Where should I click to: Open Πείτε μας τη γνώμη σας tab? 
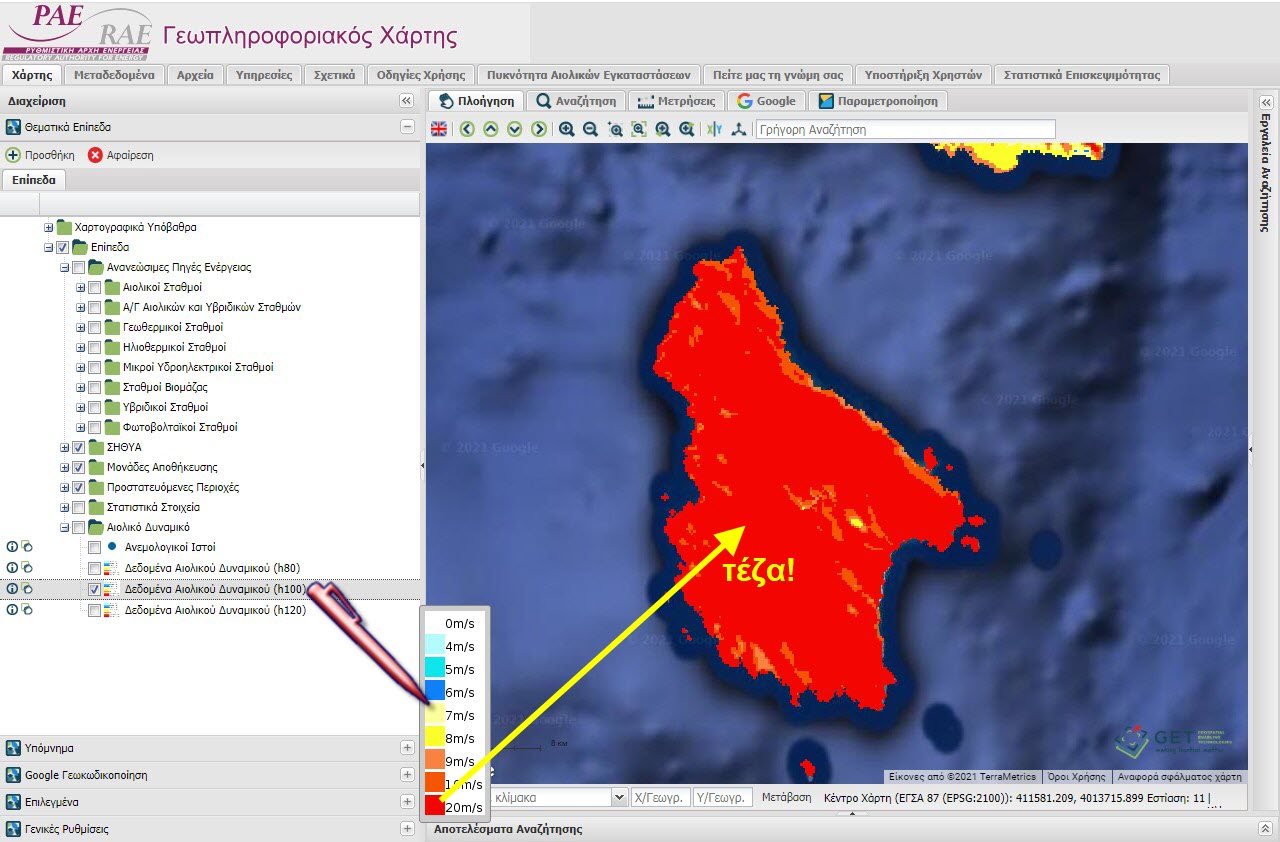[x=778, y=75]
